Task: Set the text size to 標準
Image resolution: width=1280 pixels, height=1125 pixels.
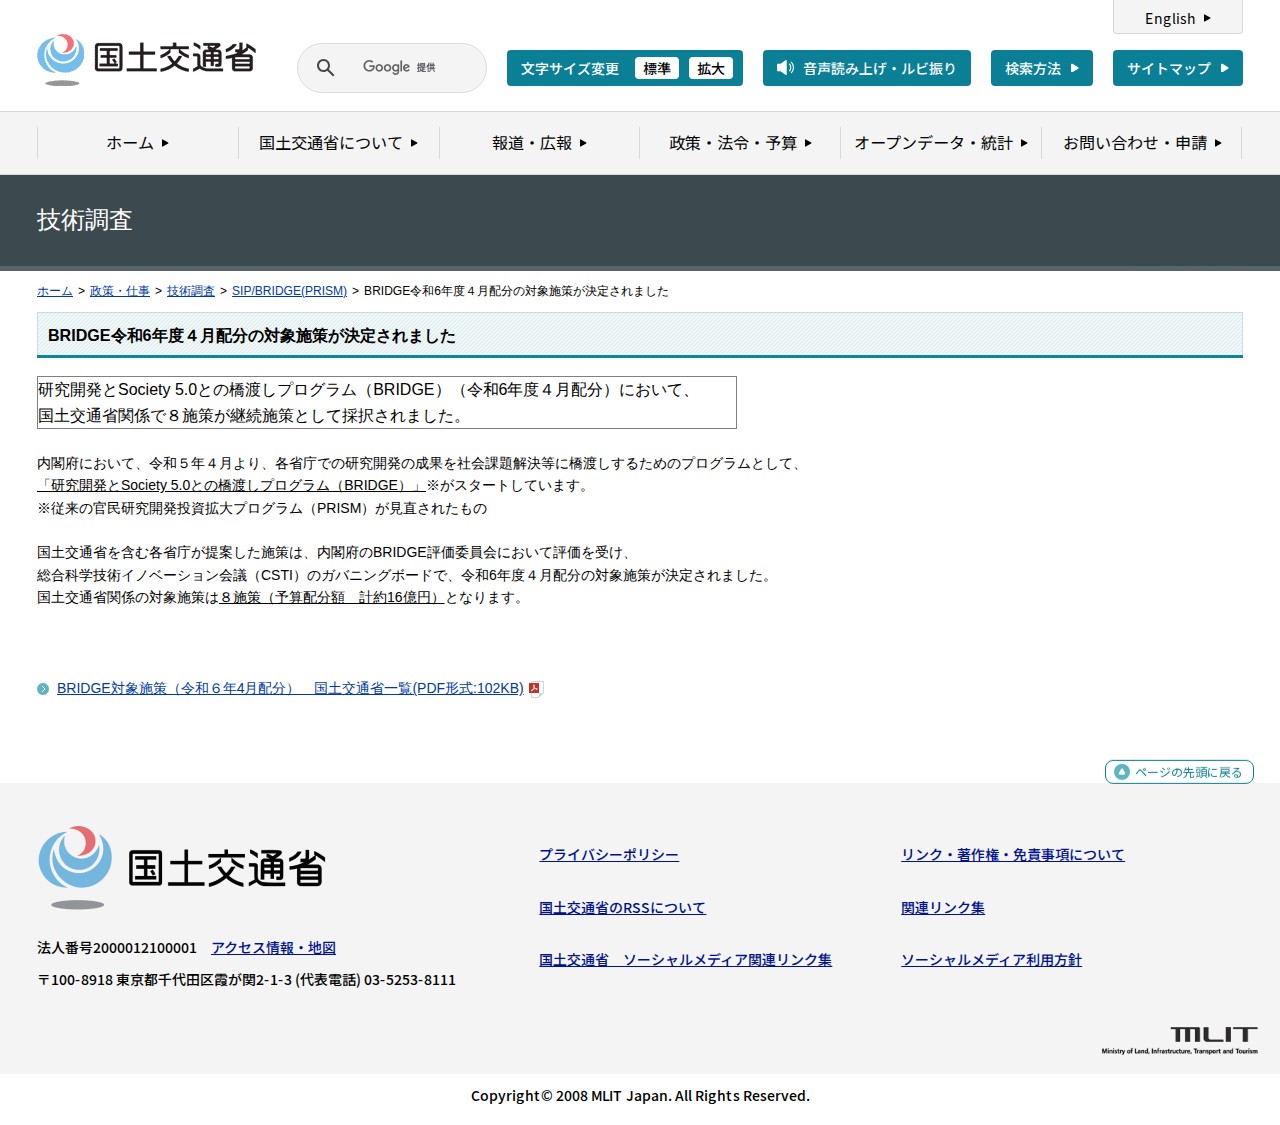Action: click(x=657, y=68)
